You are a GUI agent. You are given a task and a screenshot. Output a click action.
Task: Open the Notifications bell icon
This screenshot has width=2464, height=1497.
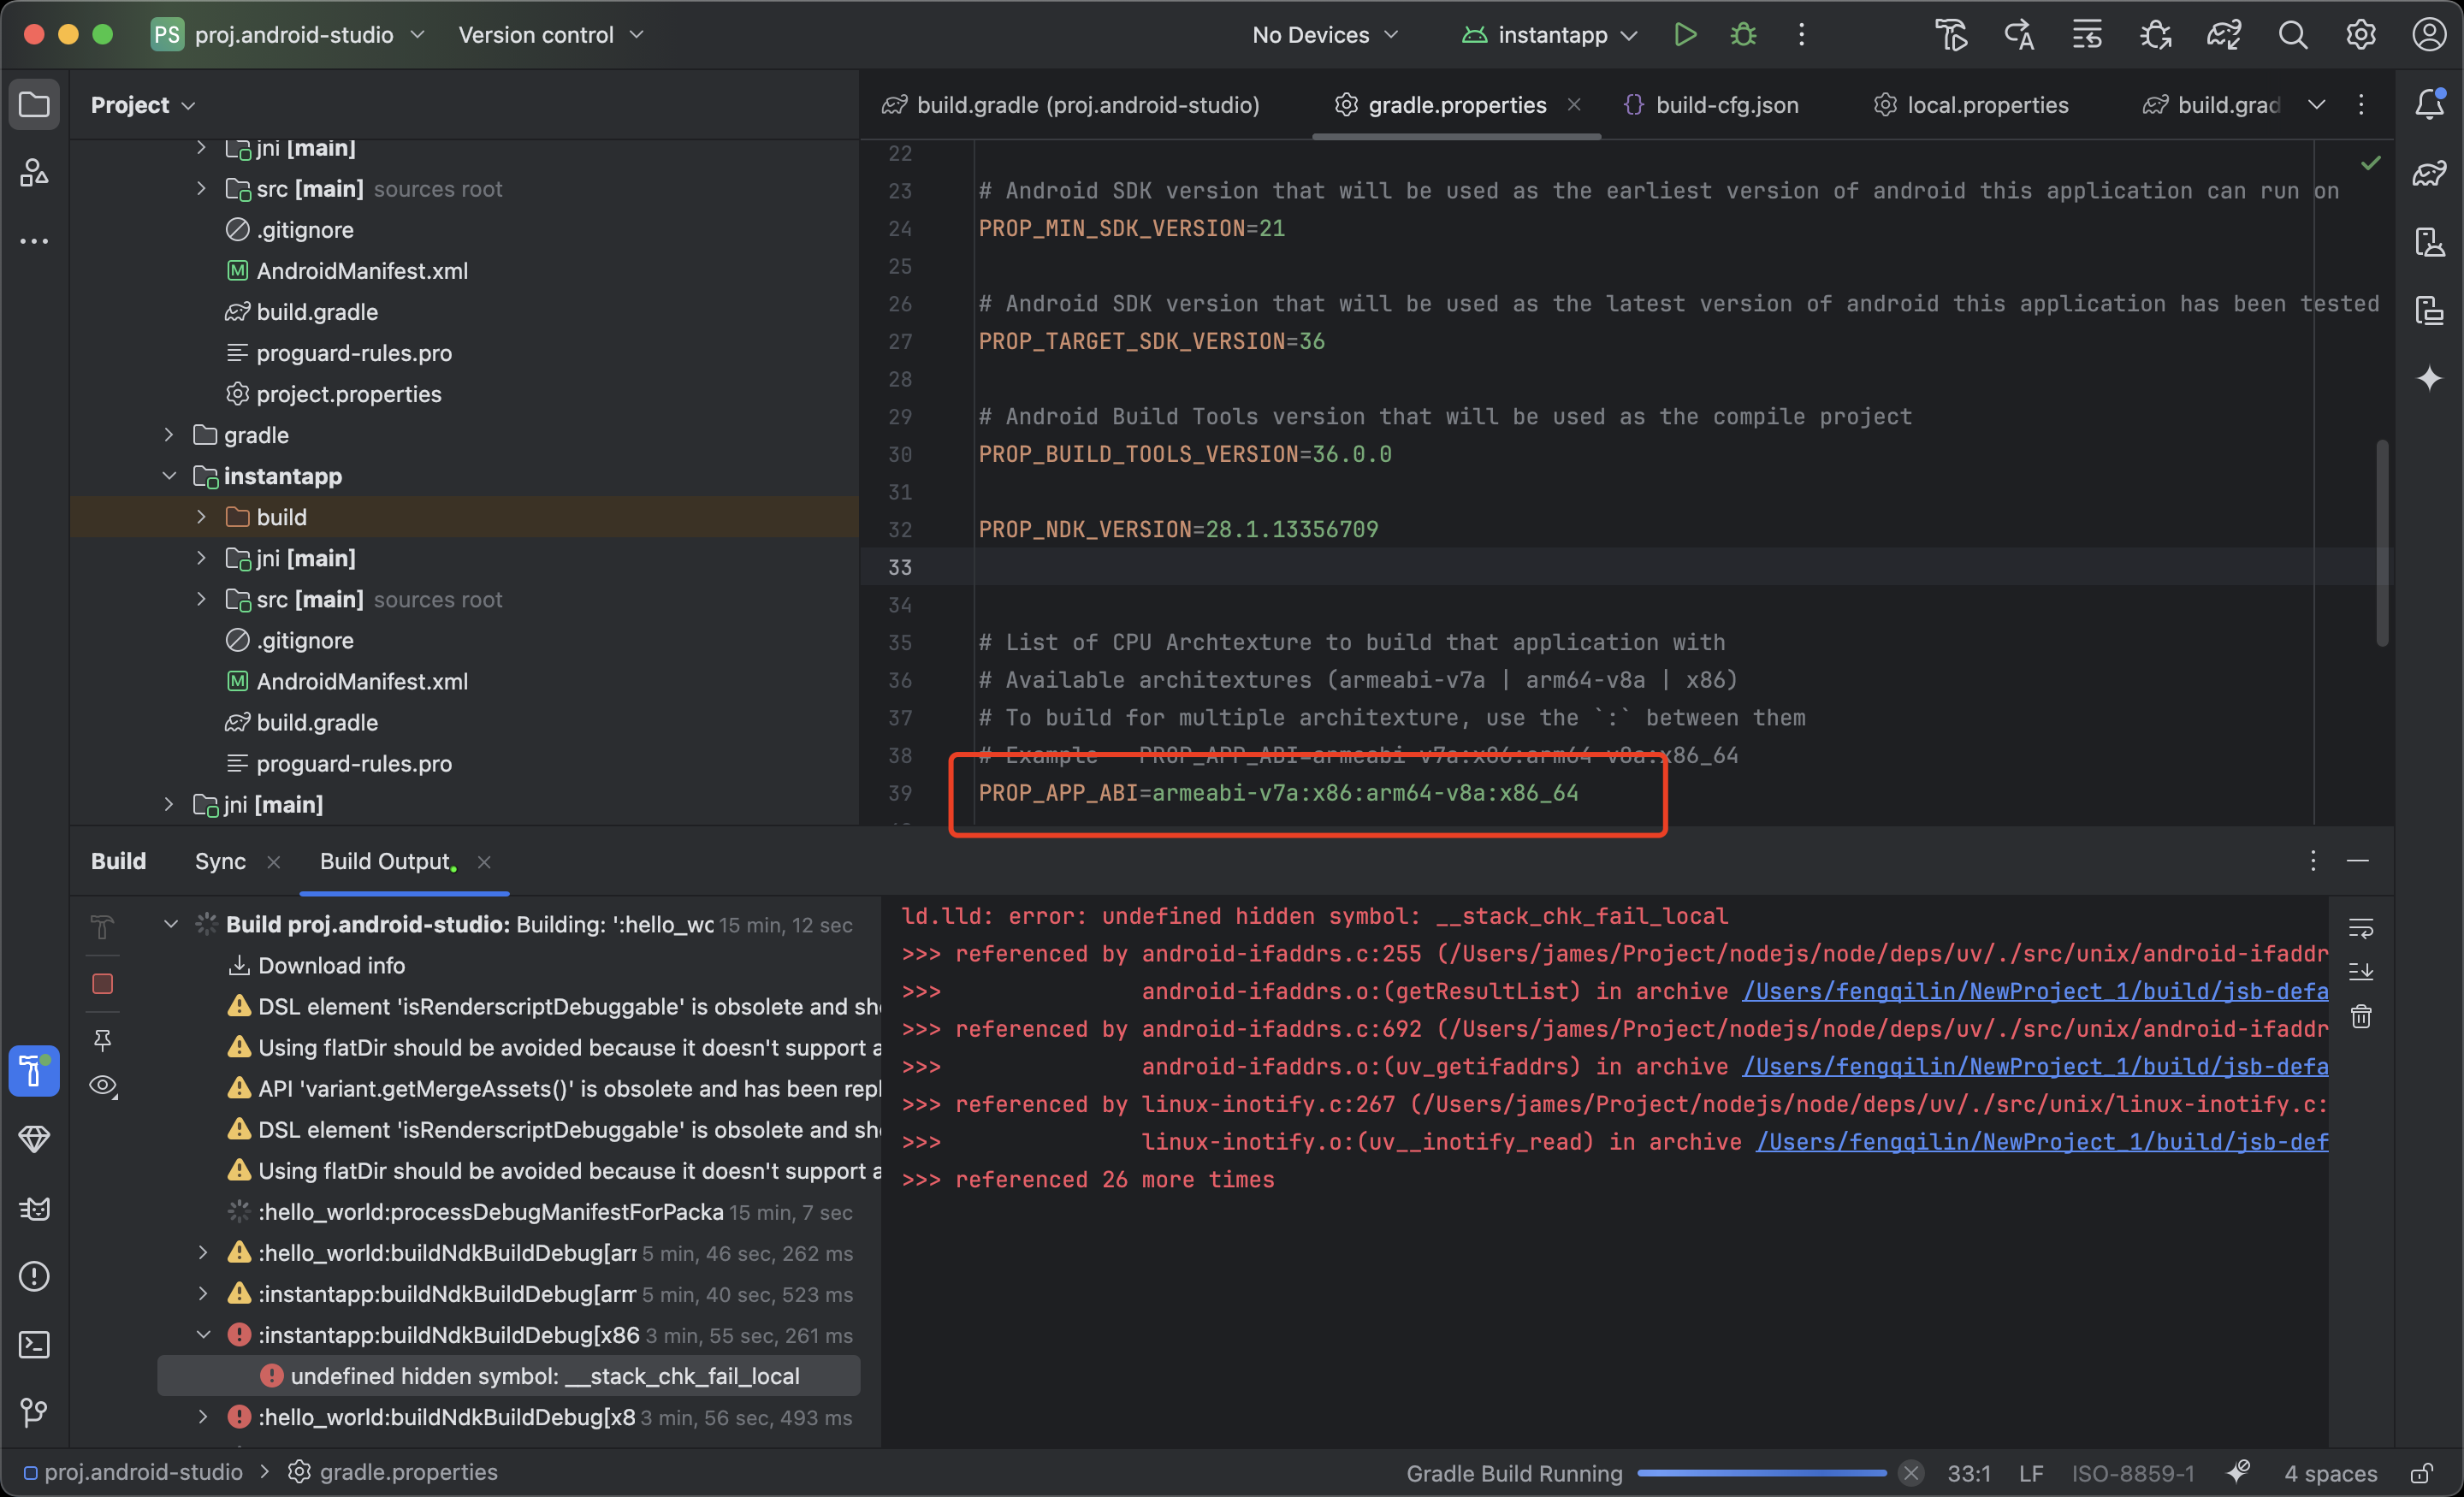(2429, 104)
